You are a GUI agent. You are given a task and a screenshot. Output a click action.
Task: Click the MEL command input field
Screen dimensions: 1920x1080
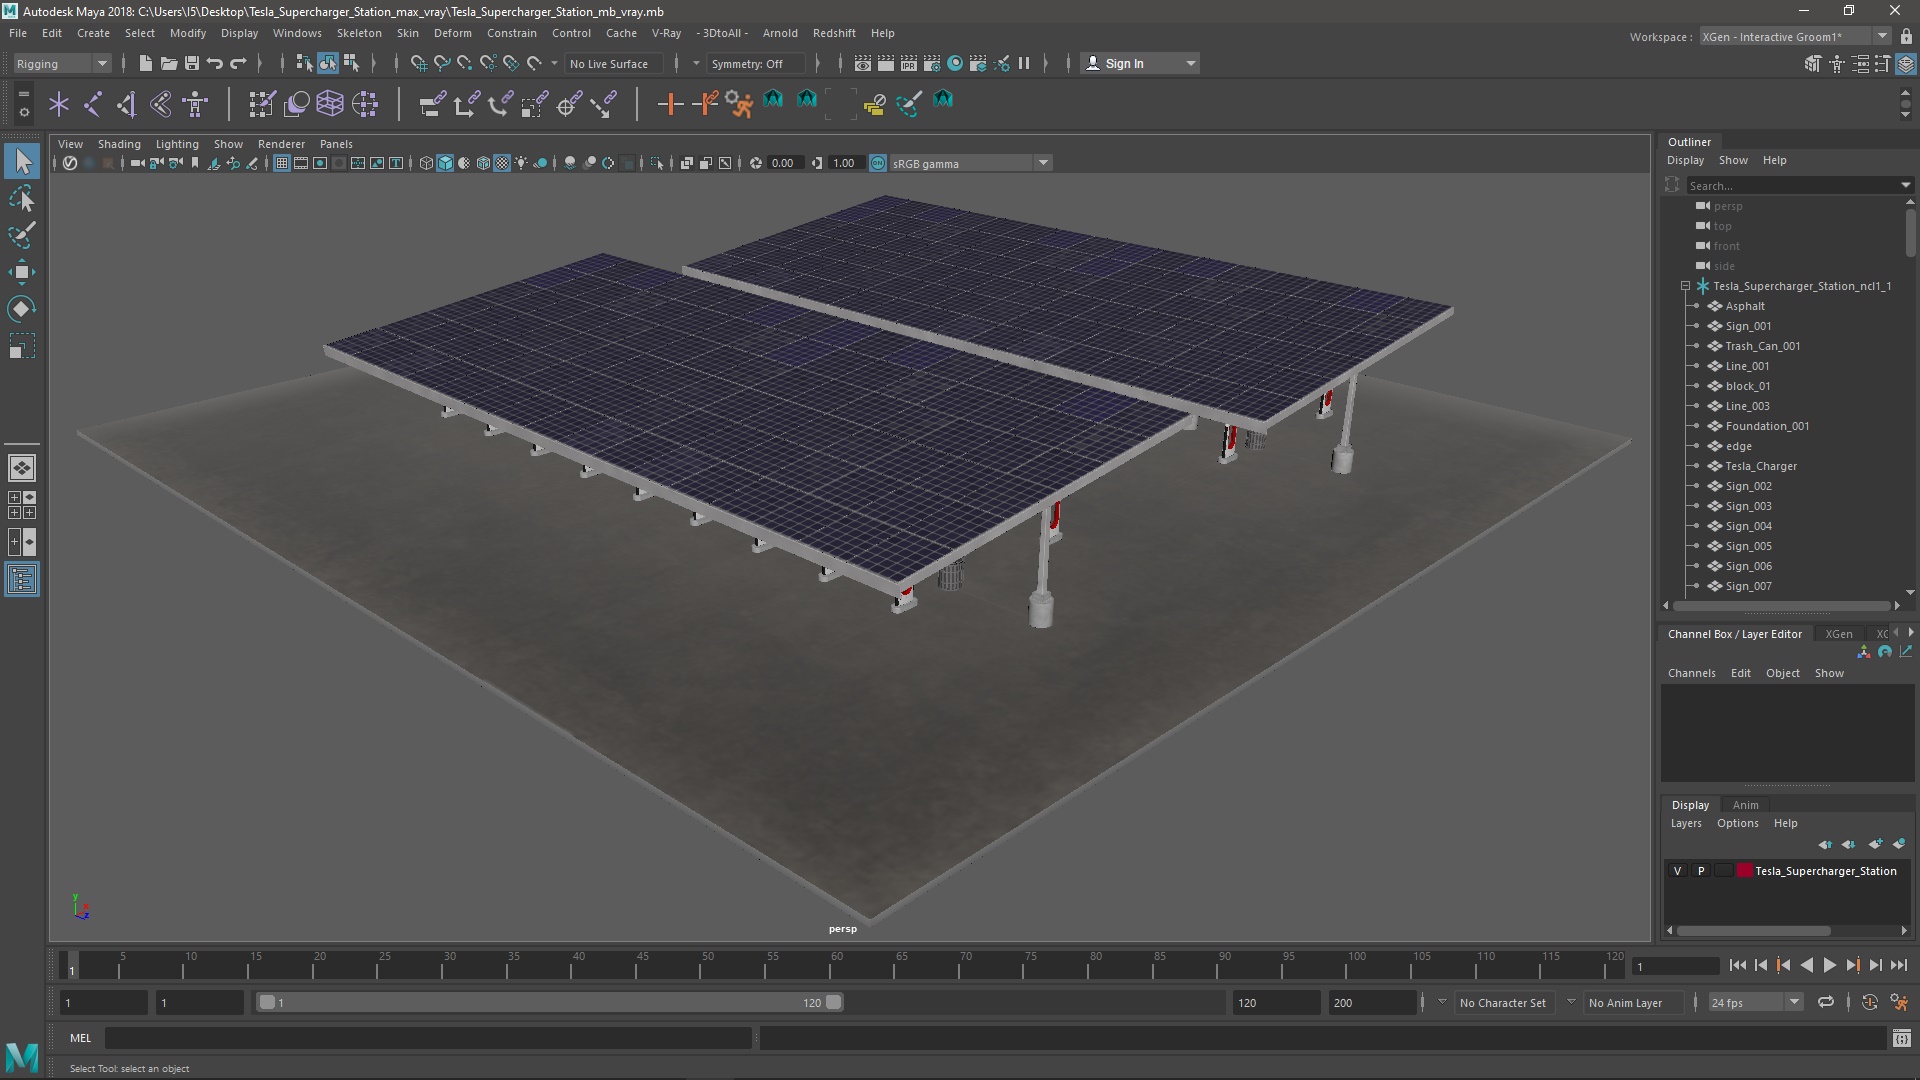tap(428, 1038)
